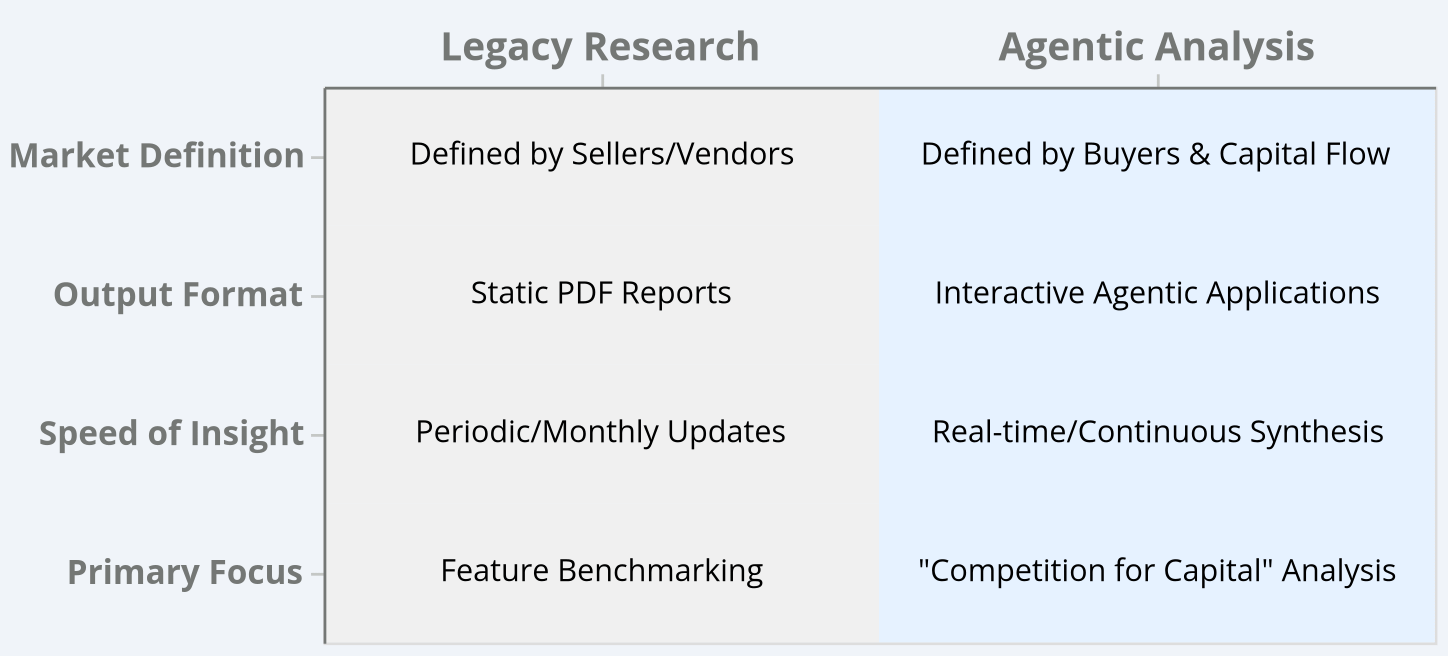Viewport: 1448px width, 656px height.
Task: Click the Primary Focus row label
Action: point(185,573)
